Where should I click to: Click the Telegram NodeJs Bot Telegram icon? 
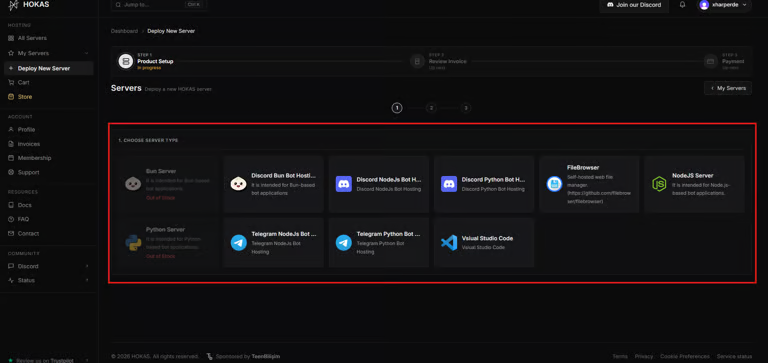tap(239, 242)
